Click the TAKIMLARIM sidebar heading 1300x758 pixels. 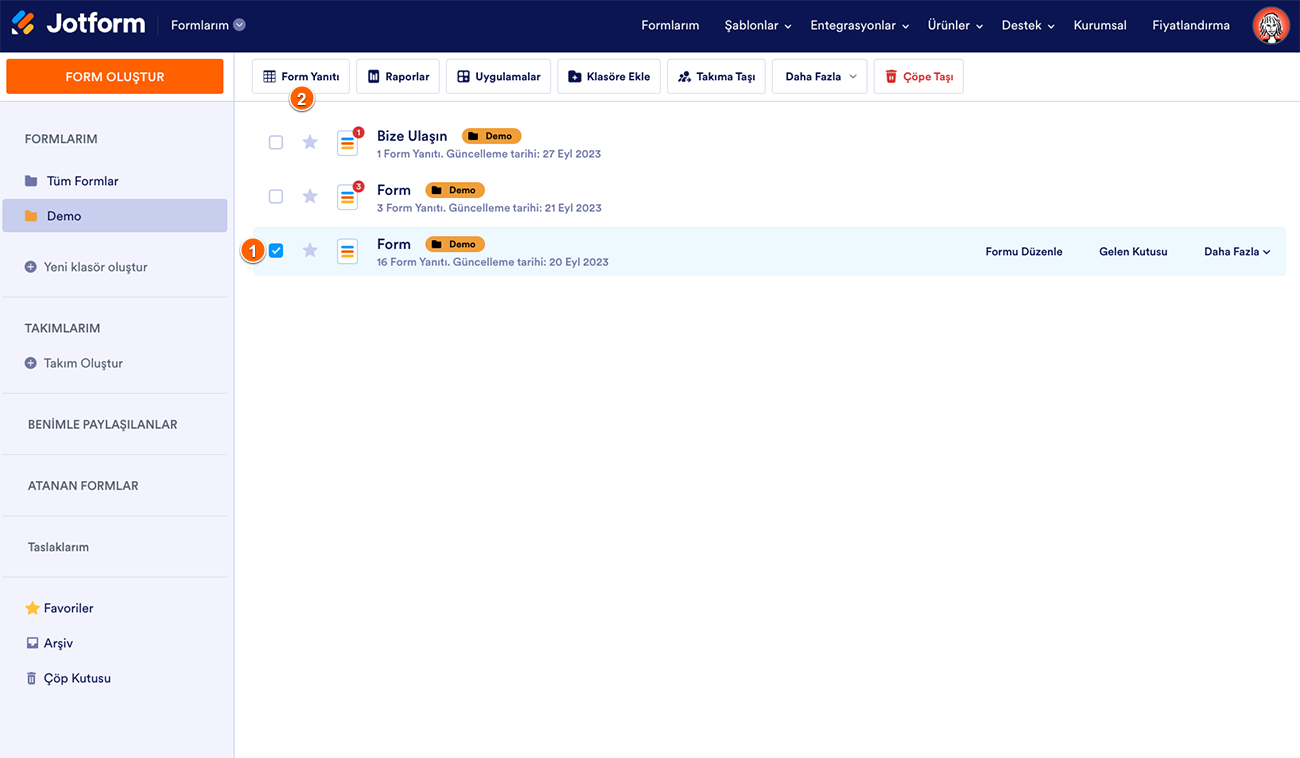click(x=62, y=328)
